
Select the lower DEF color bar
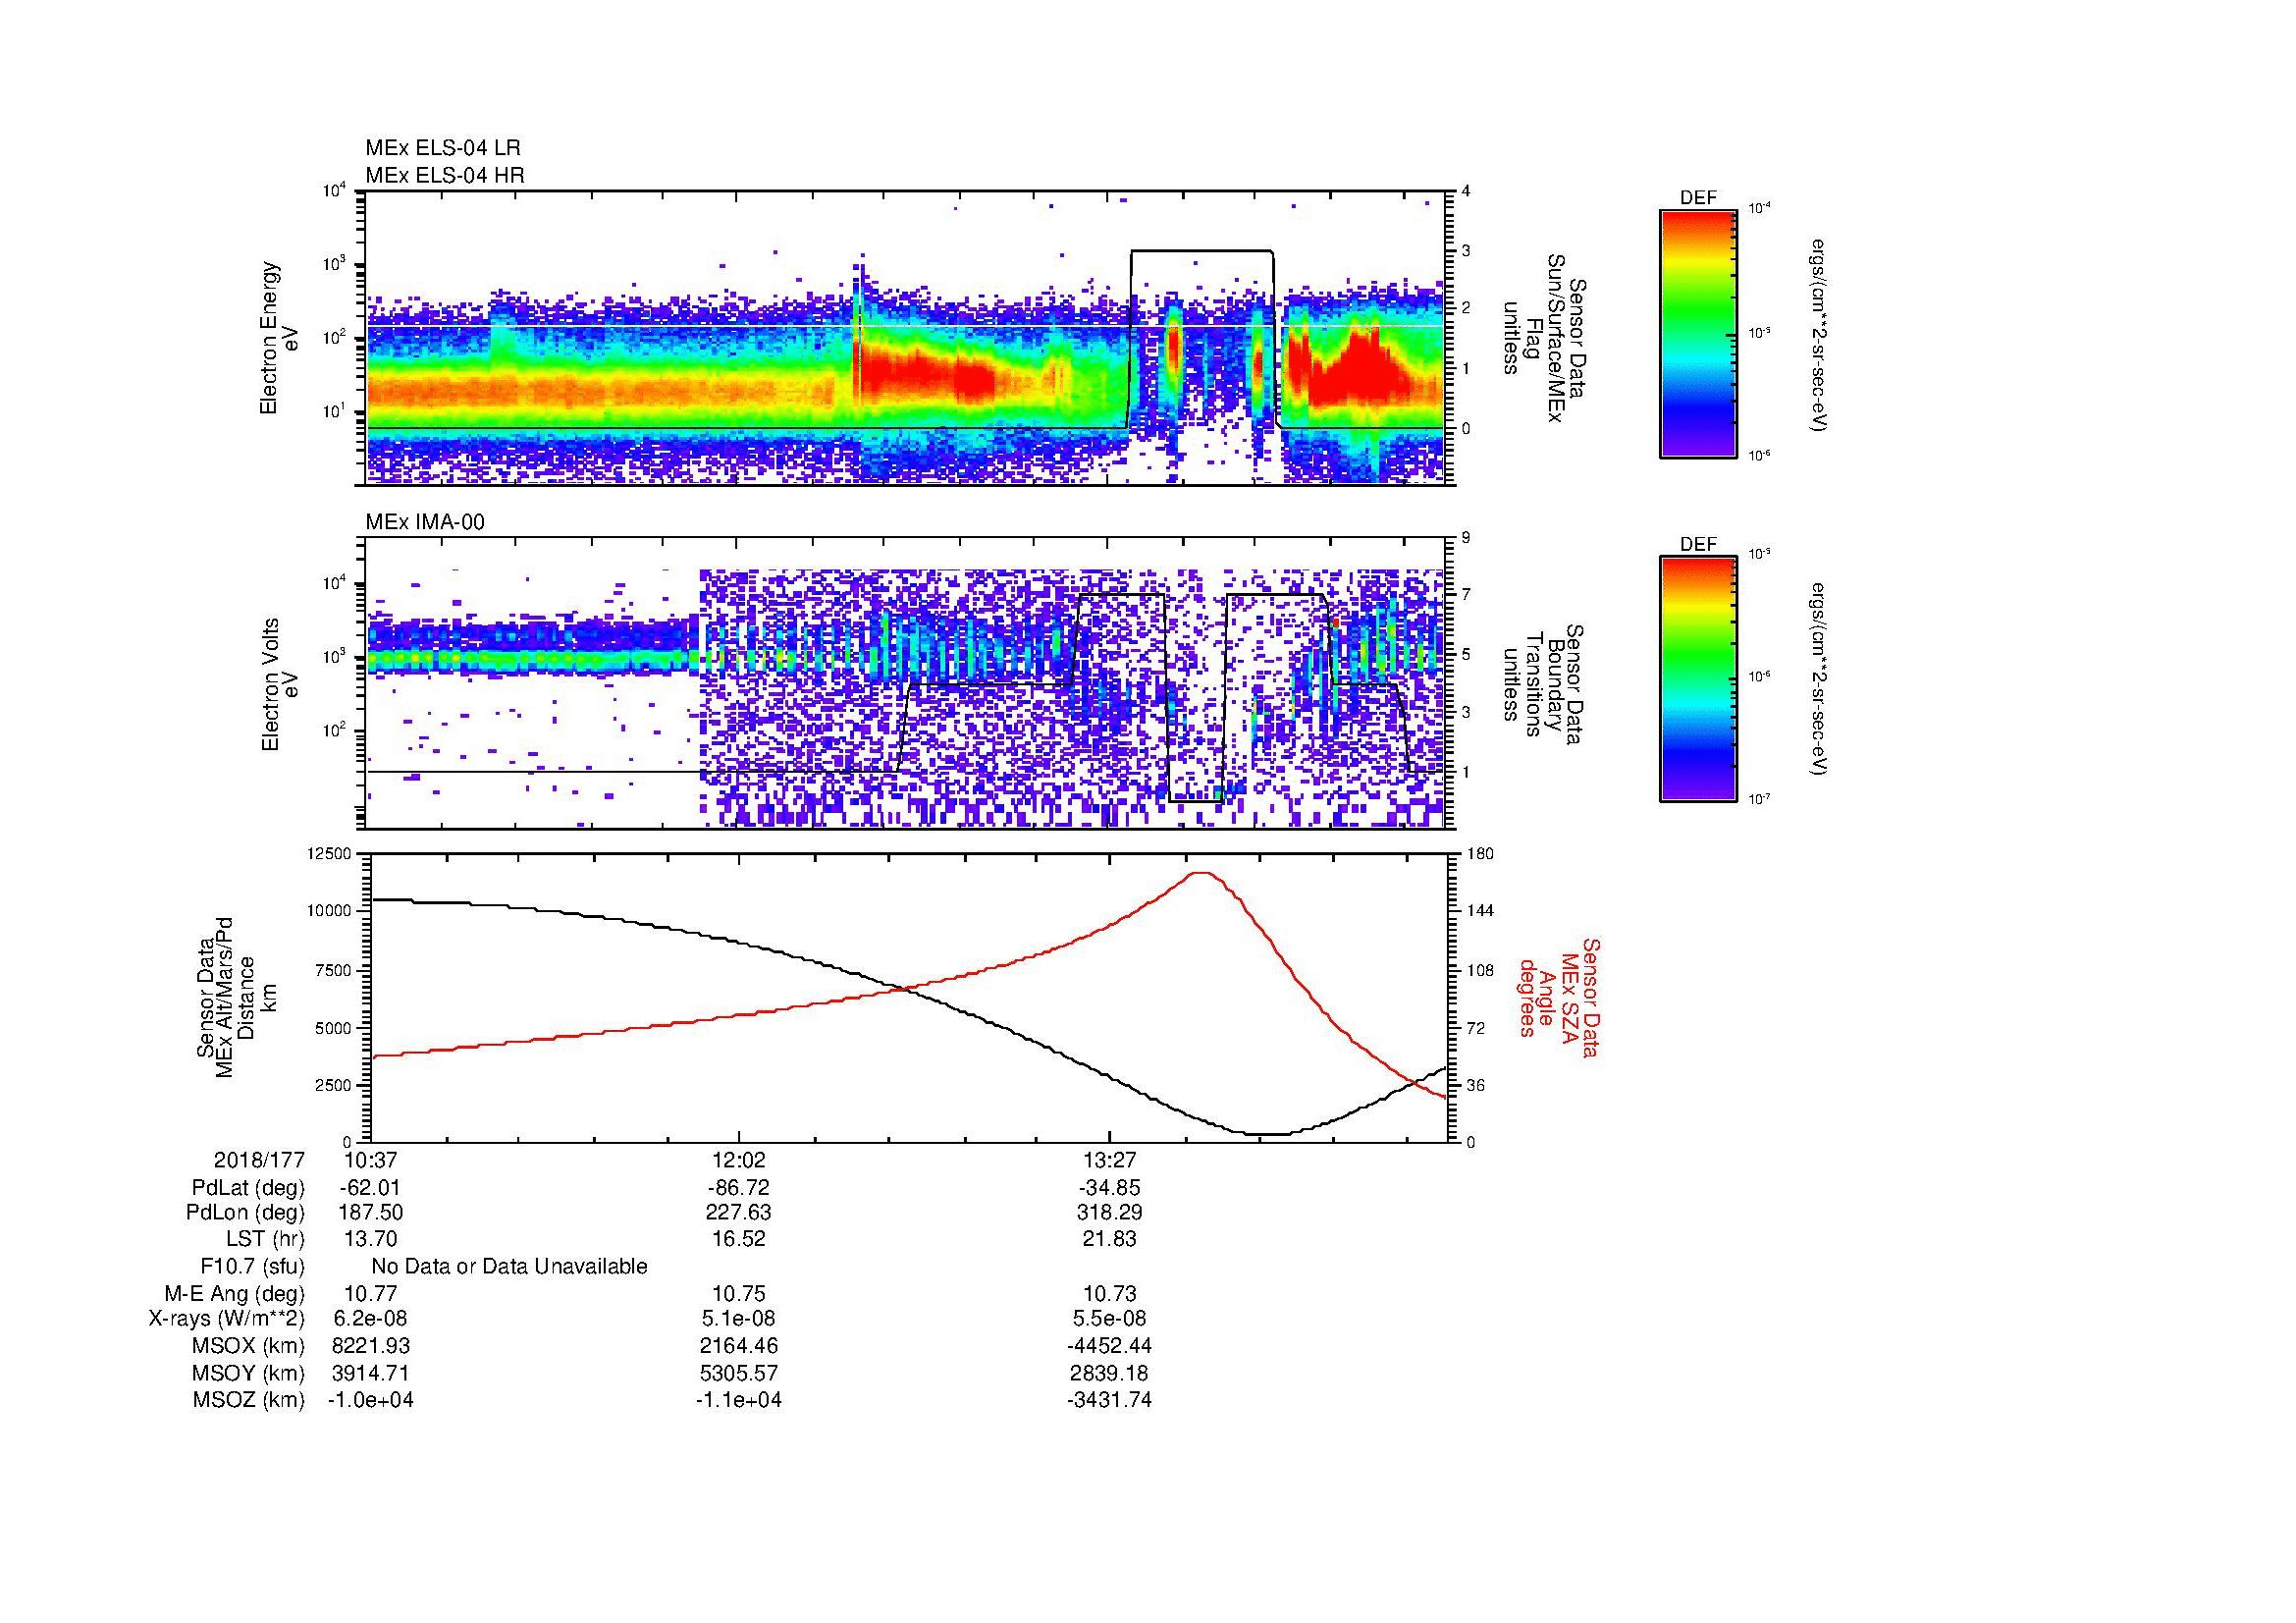(x=1698, y=679)
